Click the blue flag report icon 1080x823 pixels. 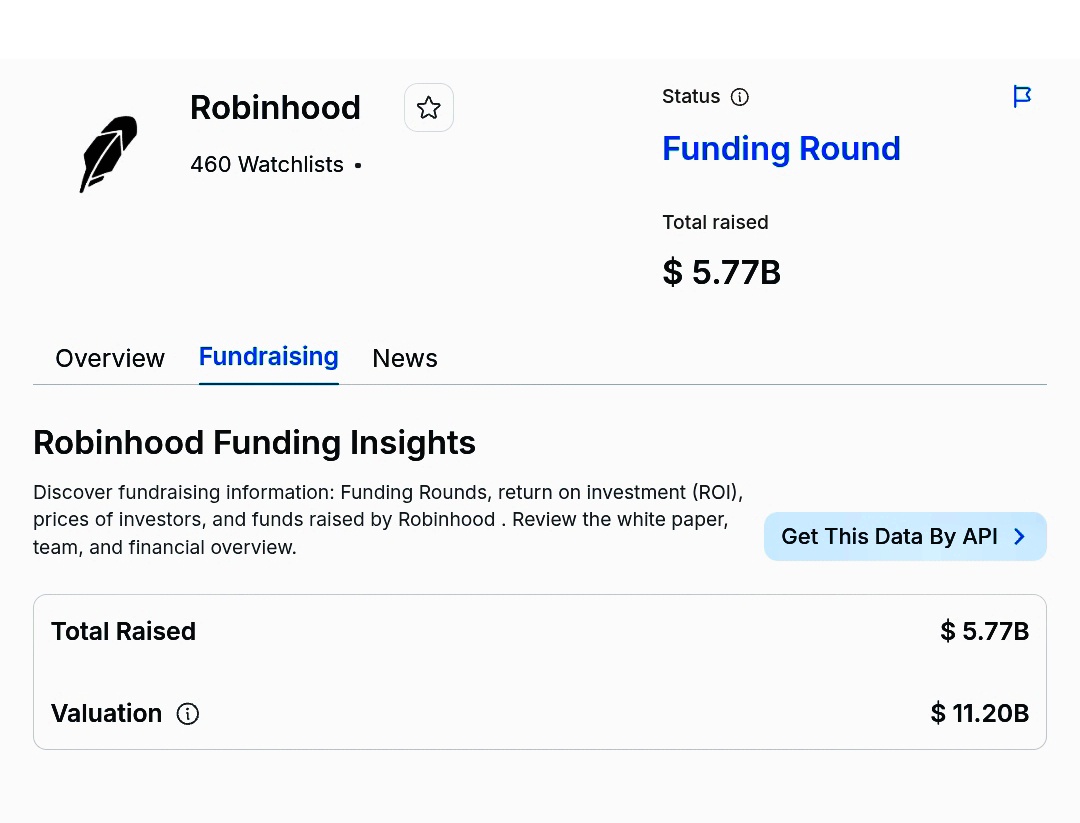pyautogui.click(x=1022, y=97)
